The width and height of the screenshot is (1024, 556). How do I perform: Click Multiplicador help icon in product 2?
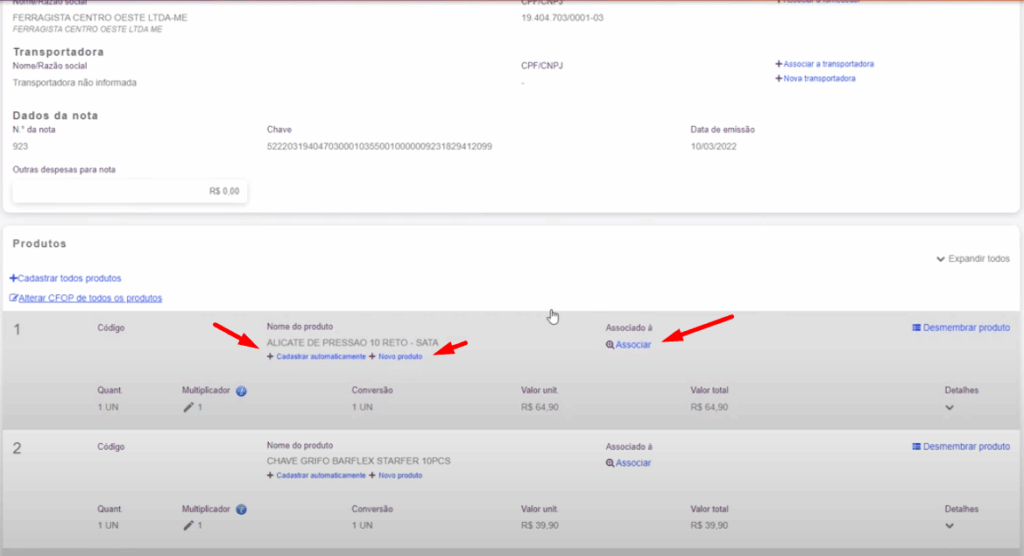[241, 509]
